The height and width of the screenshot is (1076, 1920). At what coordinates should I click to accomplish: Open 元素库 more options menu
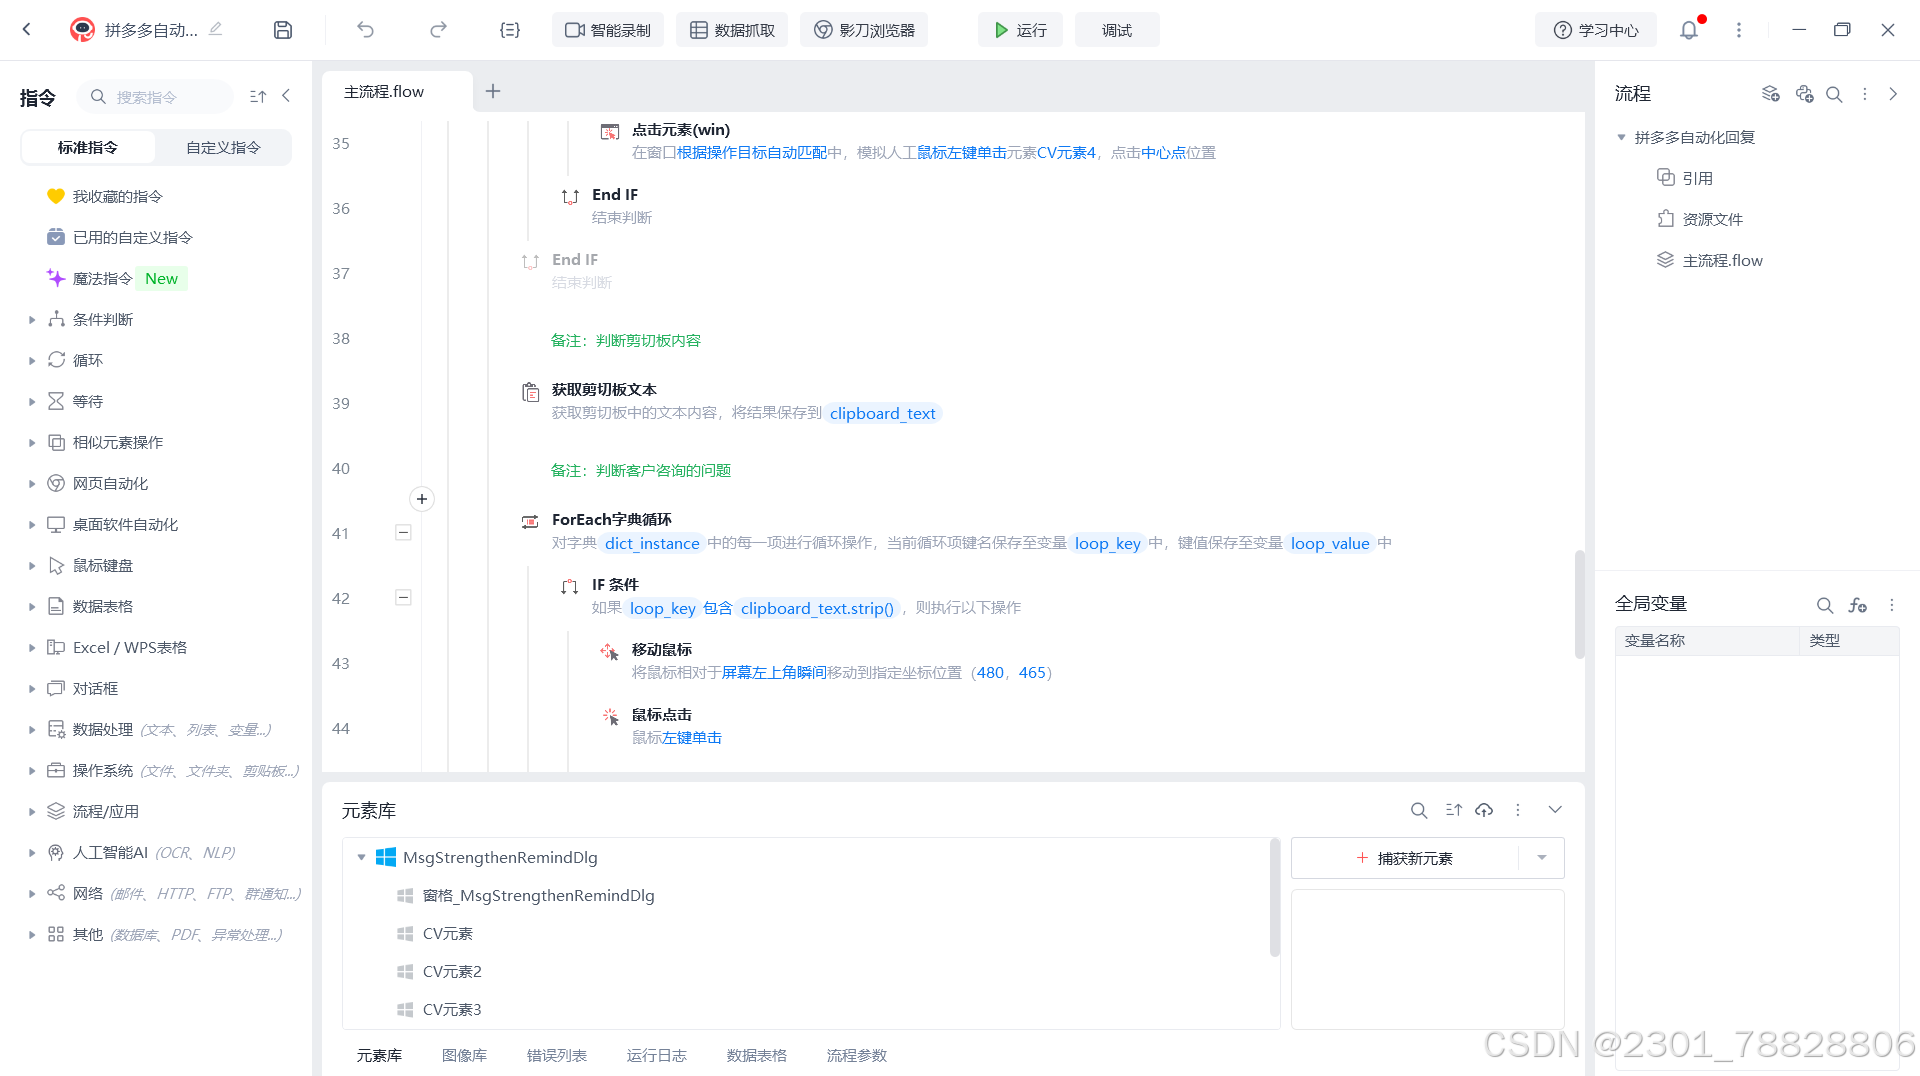click(1518, 810)
